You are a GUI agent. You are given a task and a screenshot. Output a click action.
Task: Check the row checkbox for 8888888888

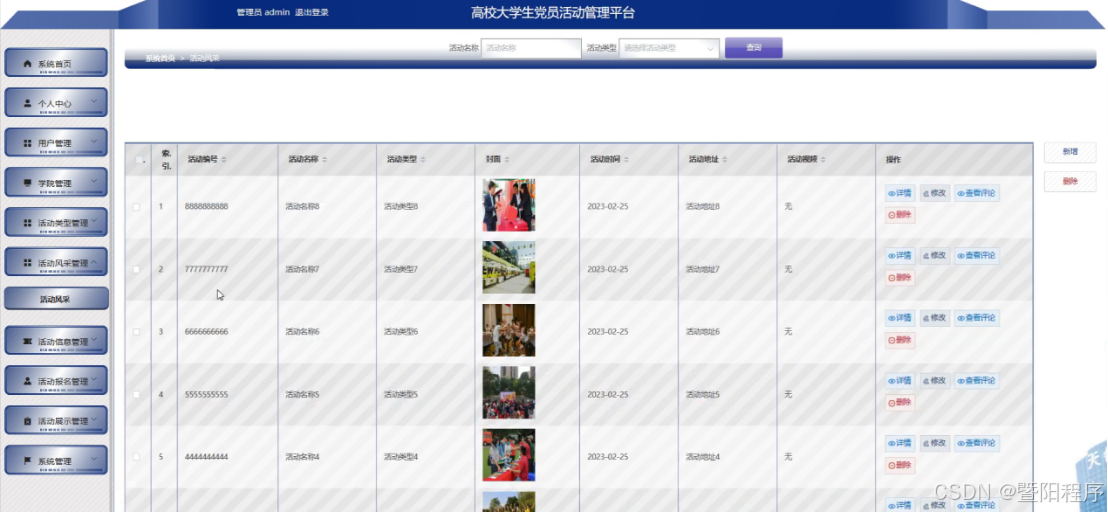pos(136,207)
